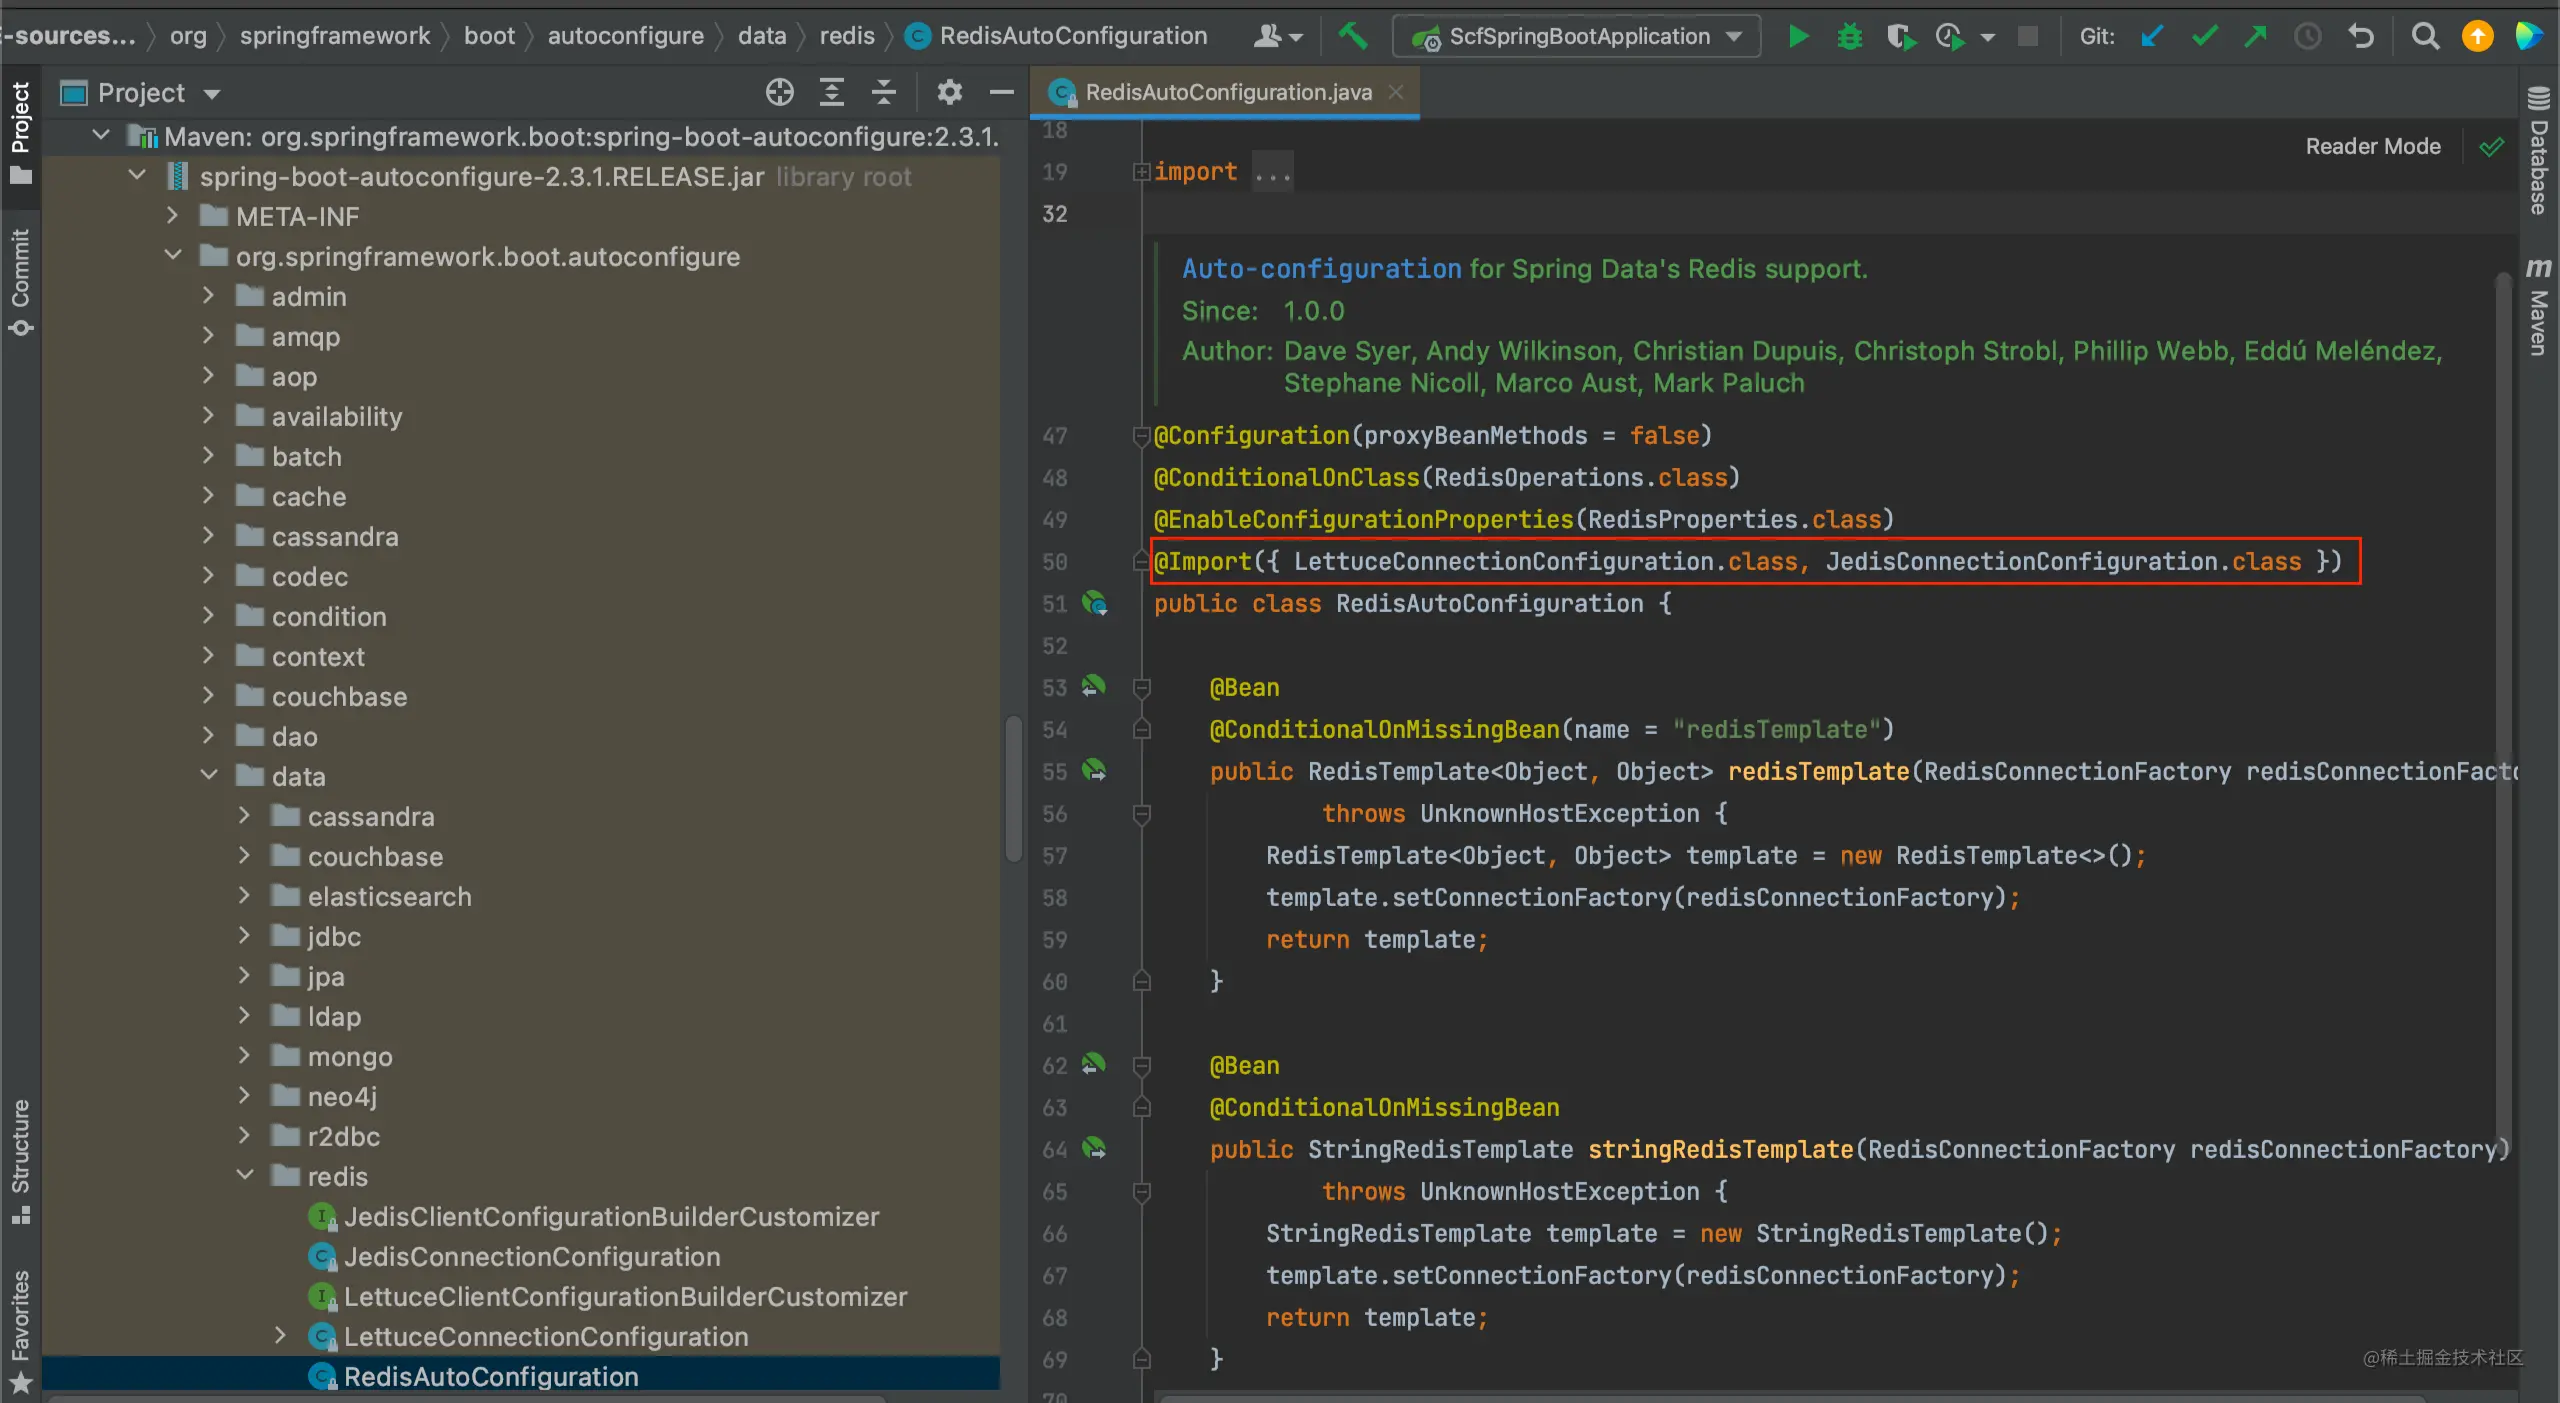Open Project panel settings gear
This screenshot has width=2560, height=1403.
pos(949,93)
